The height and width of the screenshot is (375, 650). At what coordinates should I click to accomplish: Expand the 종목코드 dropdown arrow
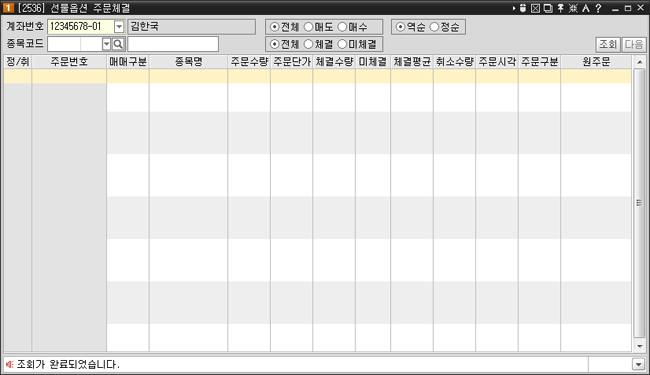107,44
